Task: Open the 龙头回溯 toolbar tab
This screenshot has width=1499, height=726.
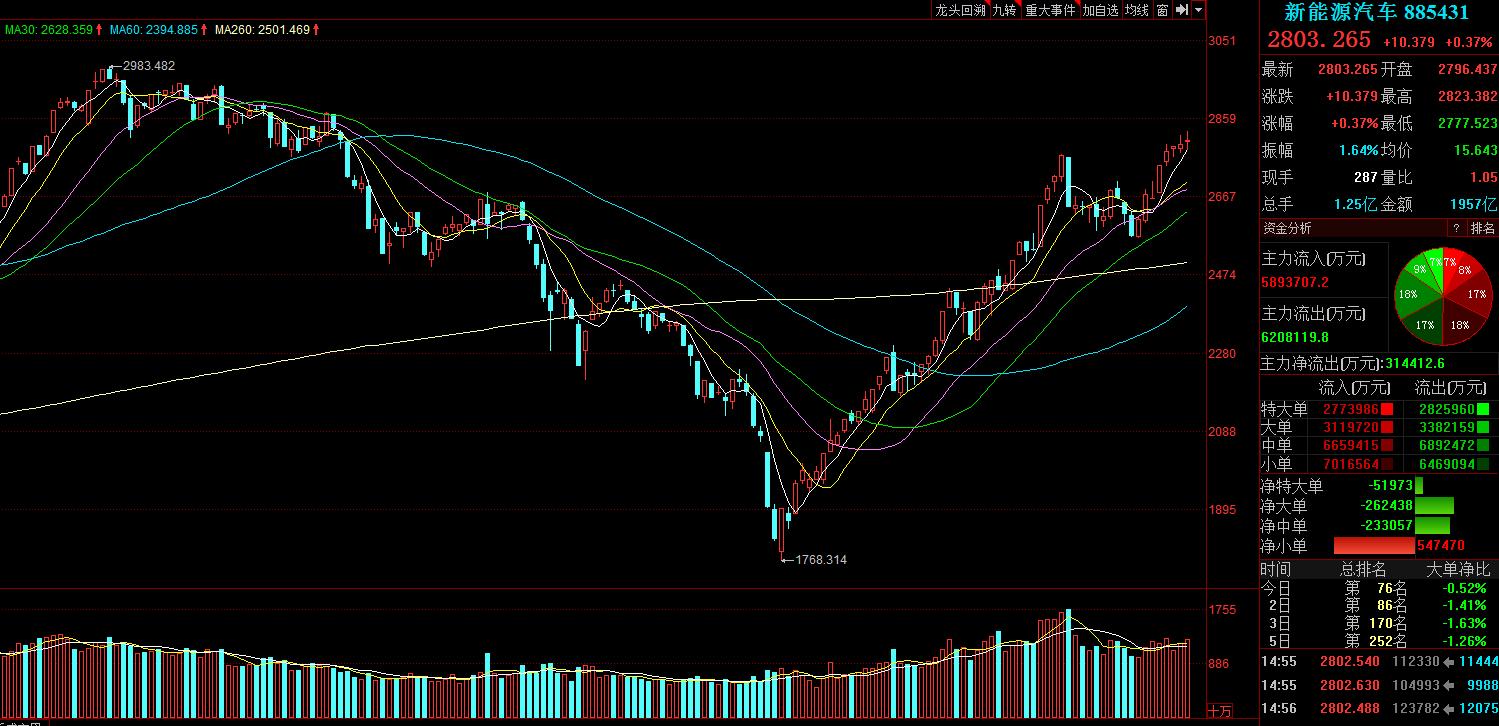Action: tap(960, 10)
